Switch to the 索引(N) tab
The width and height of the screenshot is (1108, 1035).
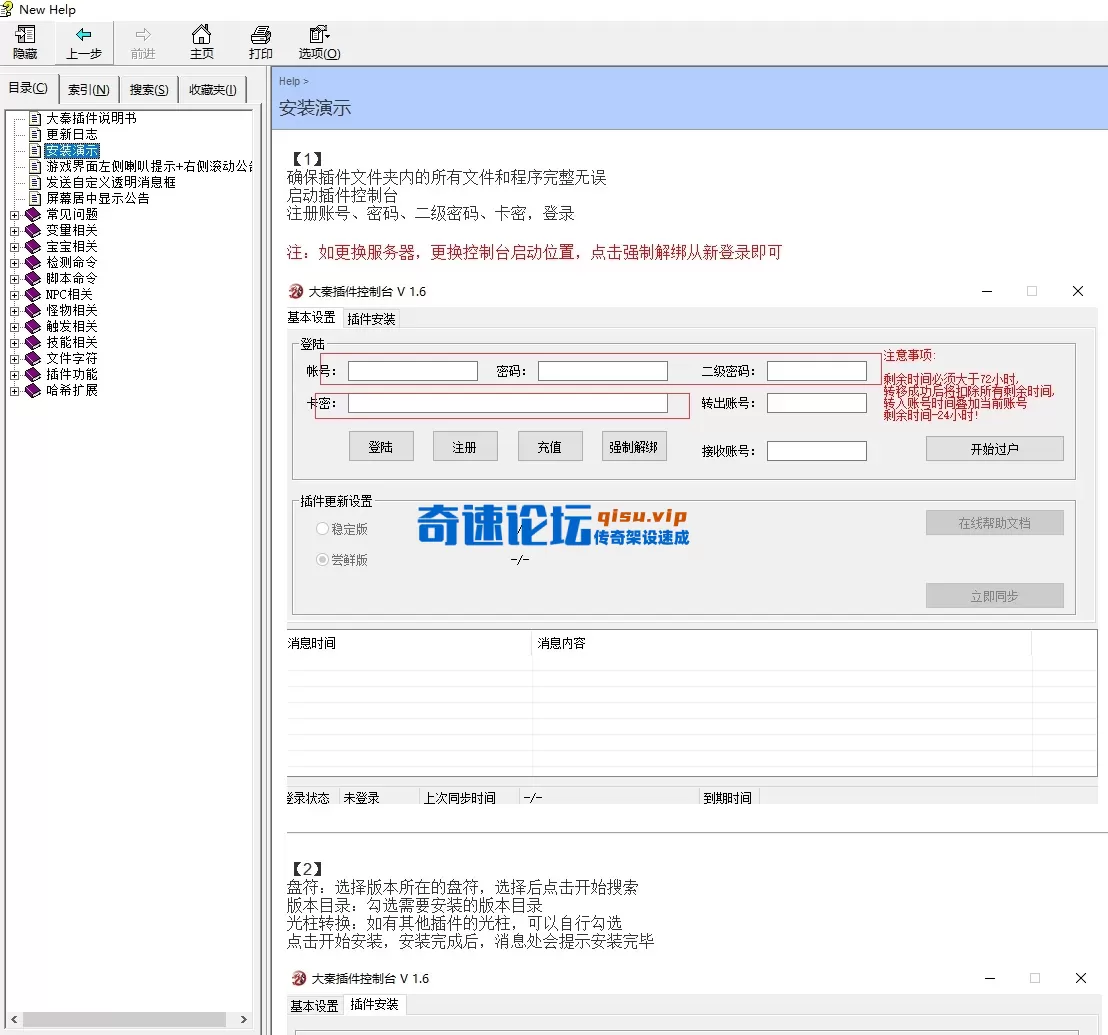88,88
